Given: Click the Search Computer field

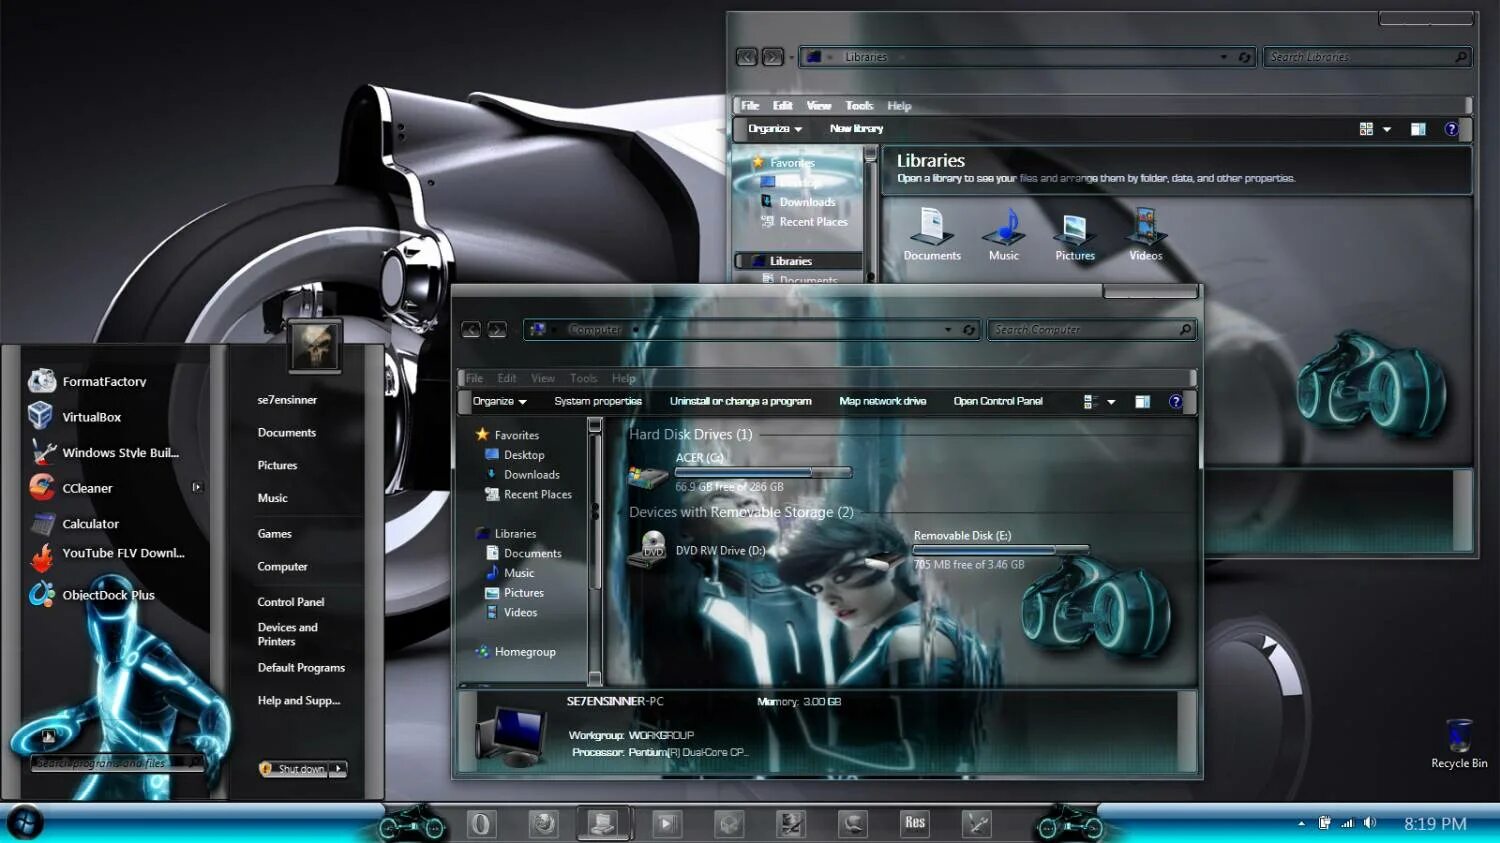Looking at the screenshot, I should click(1090, 329).
